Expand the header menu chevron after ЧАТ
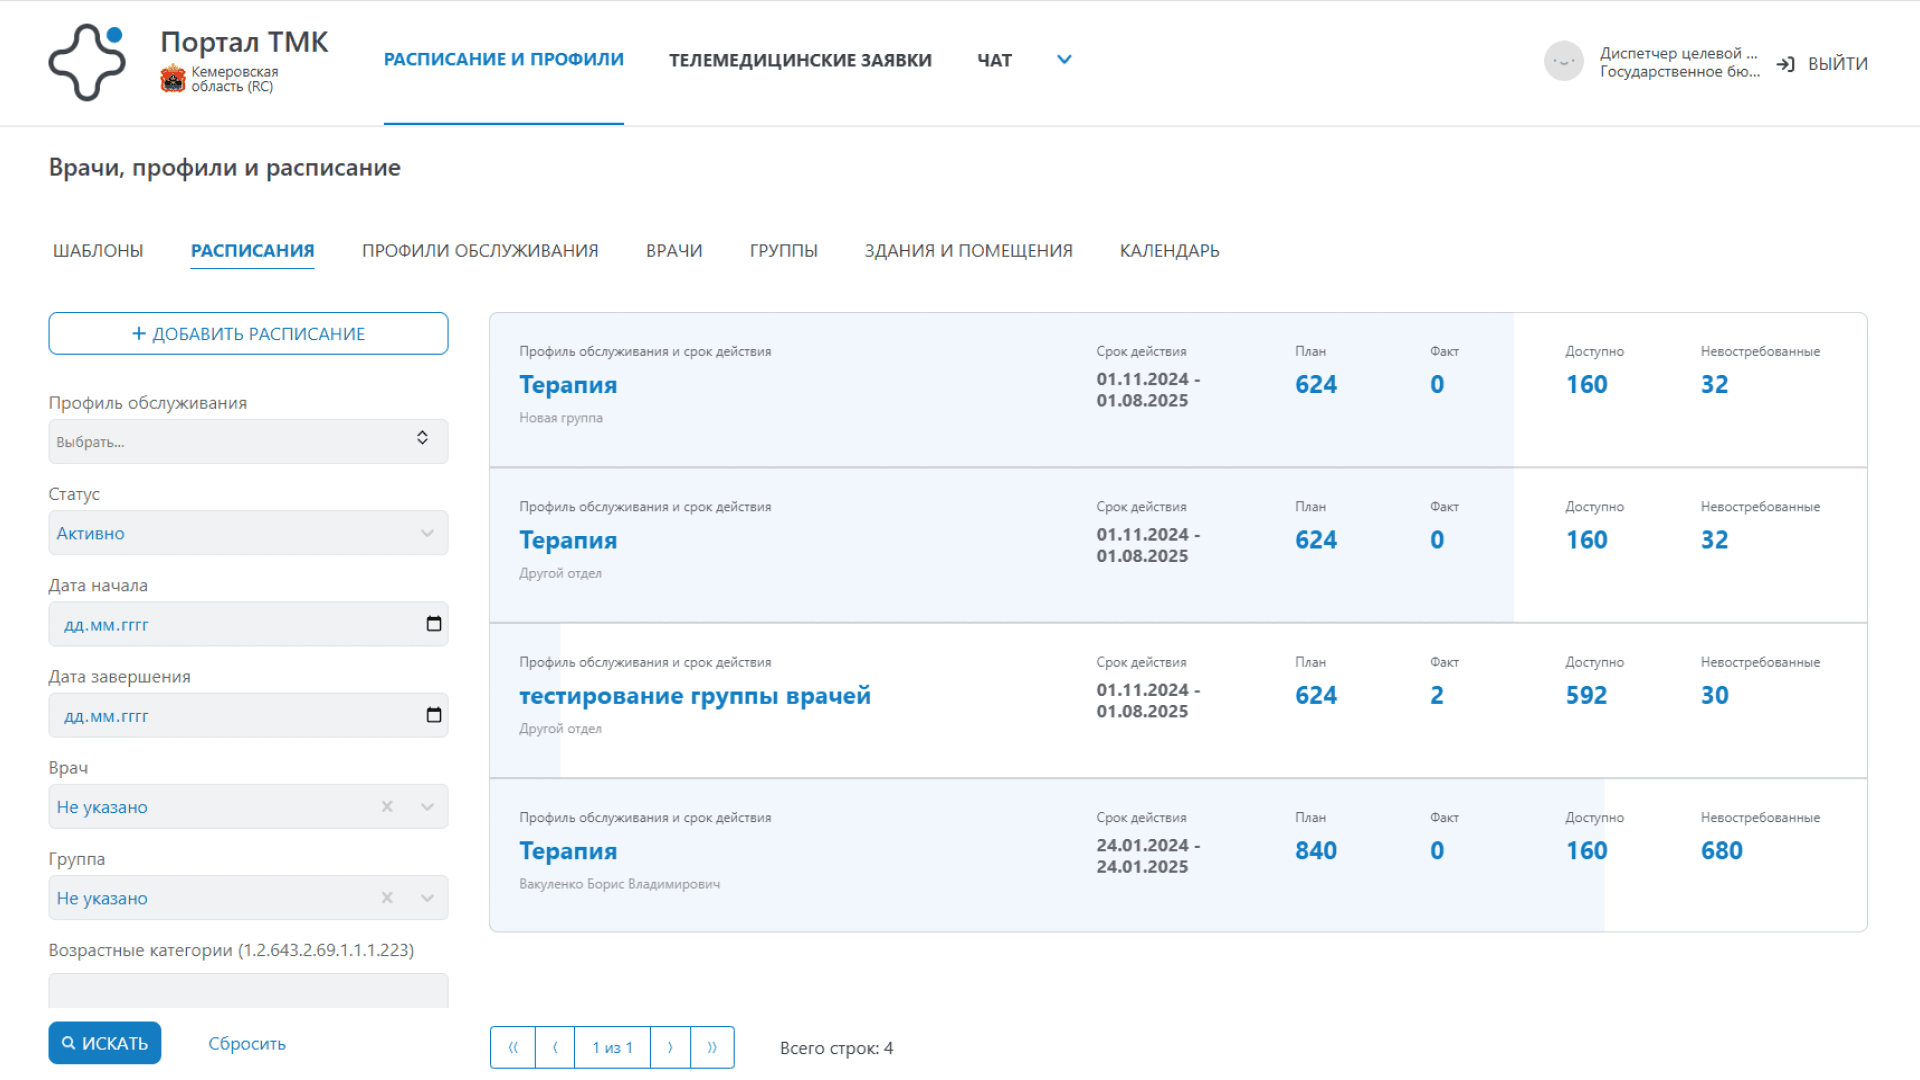 pyautogui.click(x=1064, y=60)
